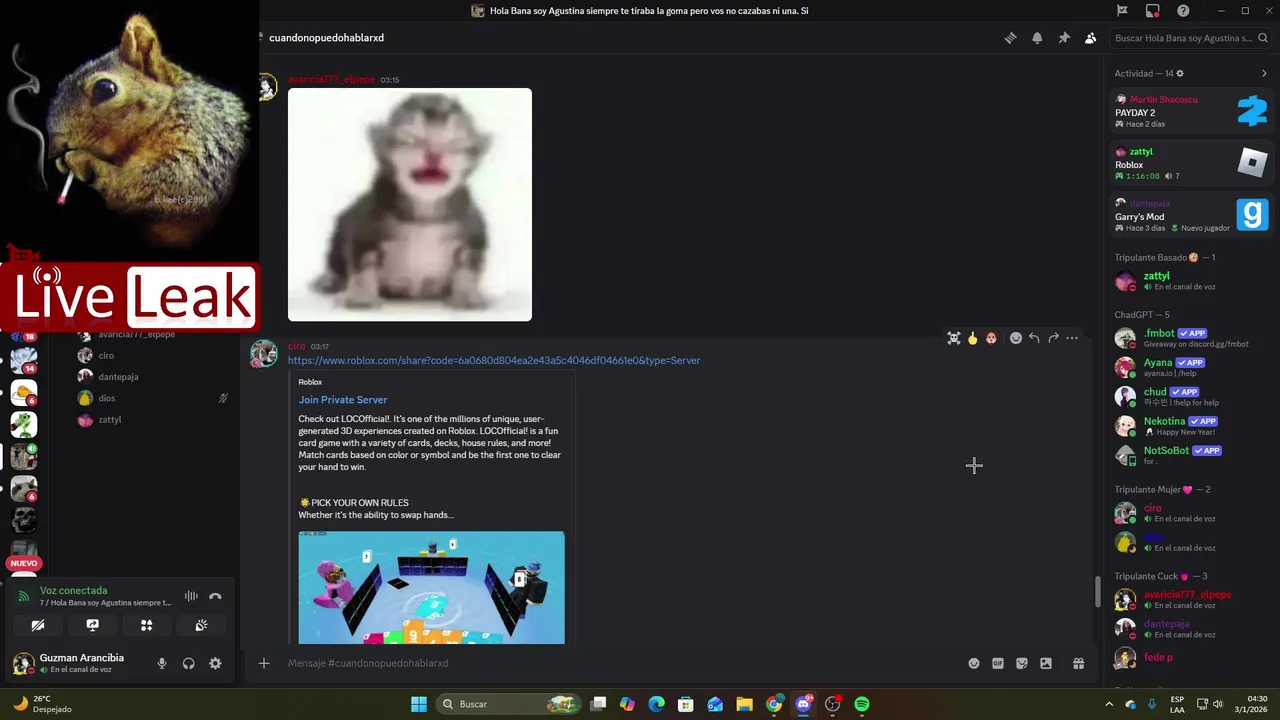React with thumbs up quick emoji

click(x=972, y=338)
